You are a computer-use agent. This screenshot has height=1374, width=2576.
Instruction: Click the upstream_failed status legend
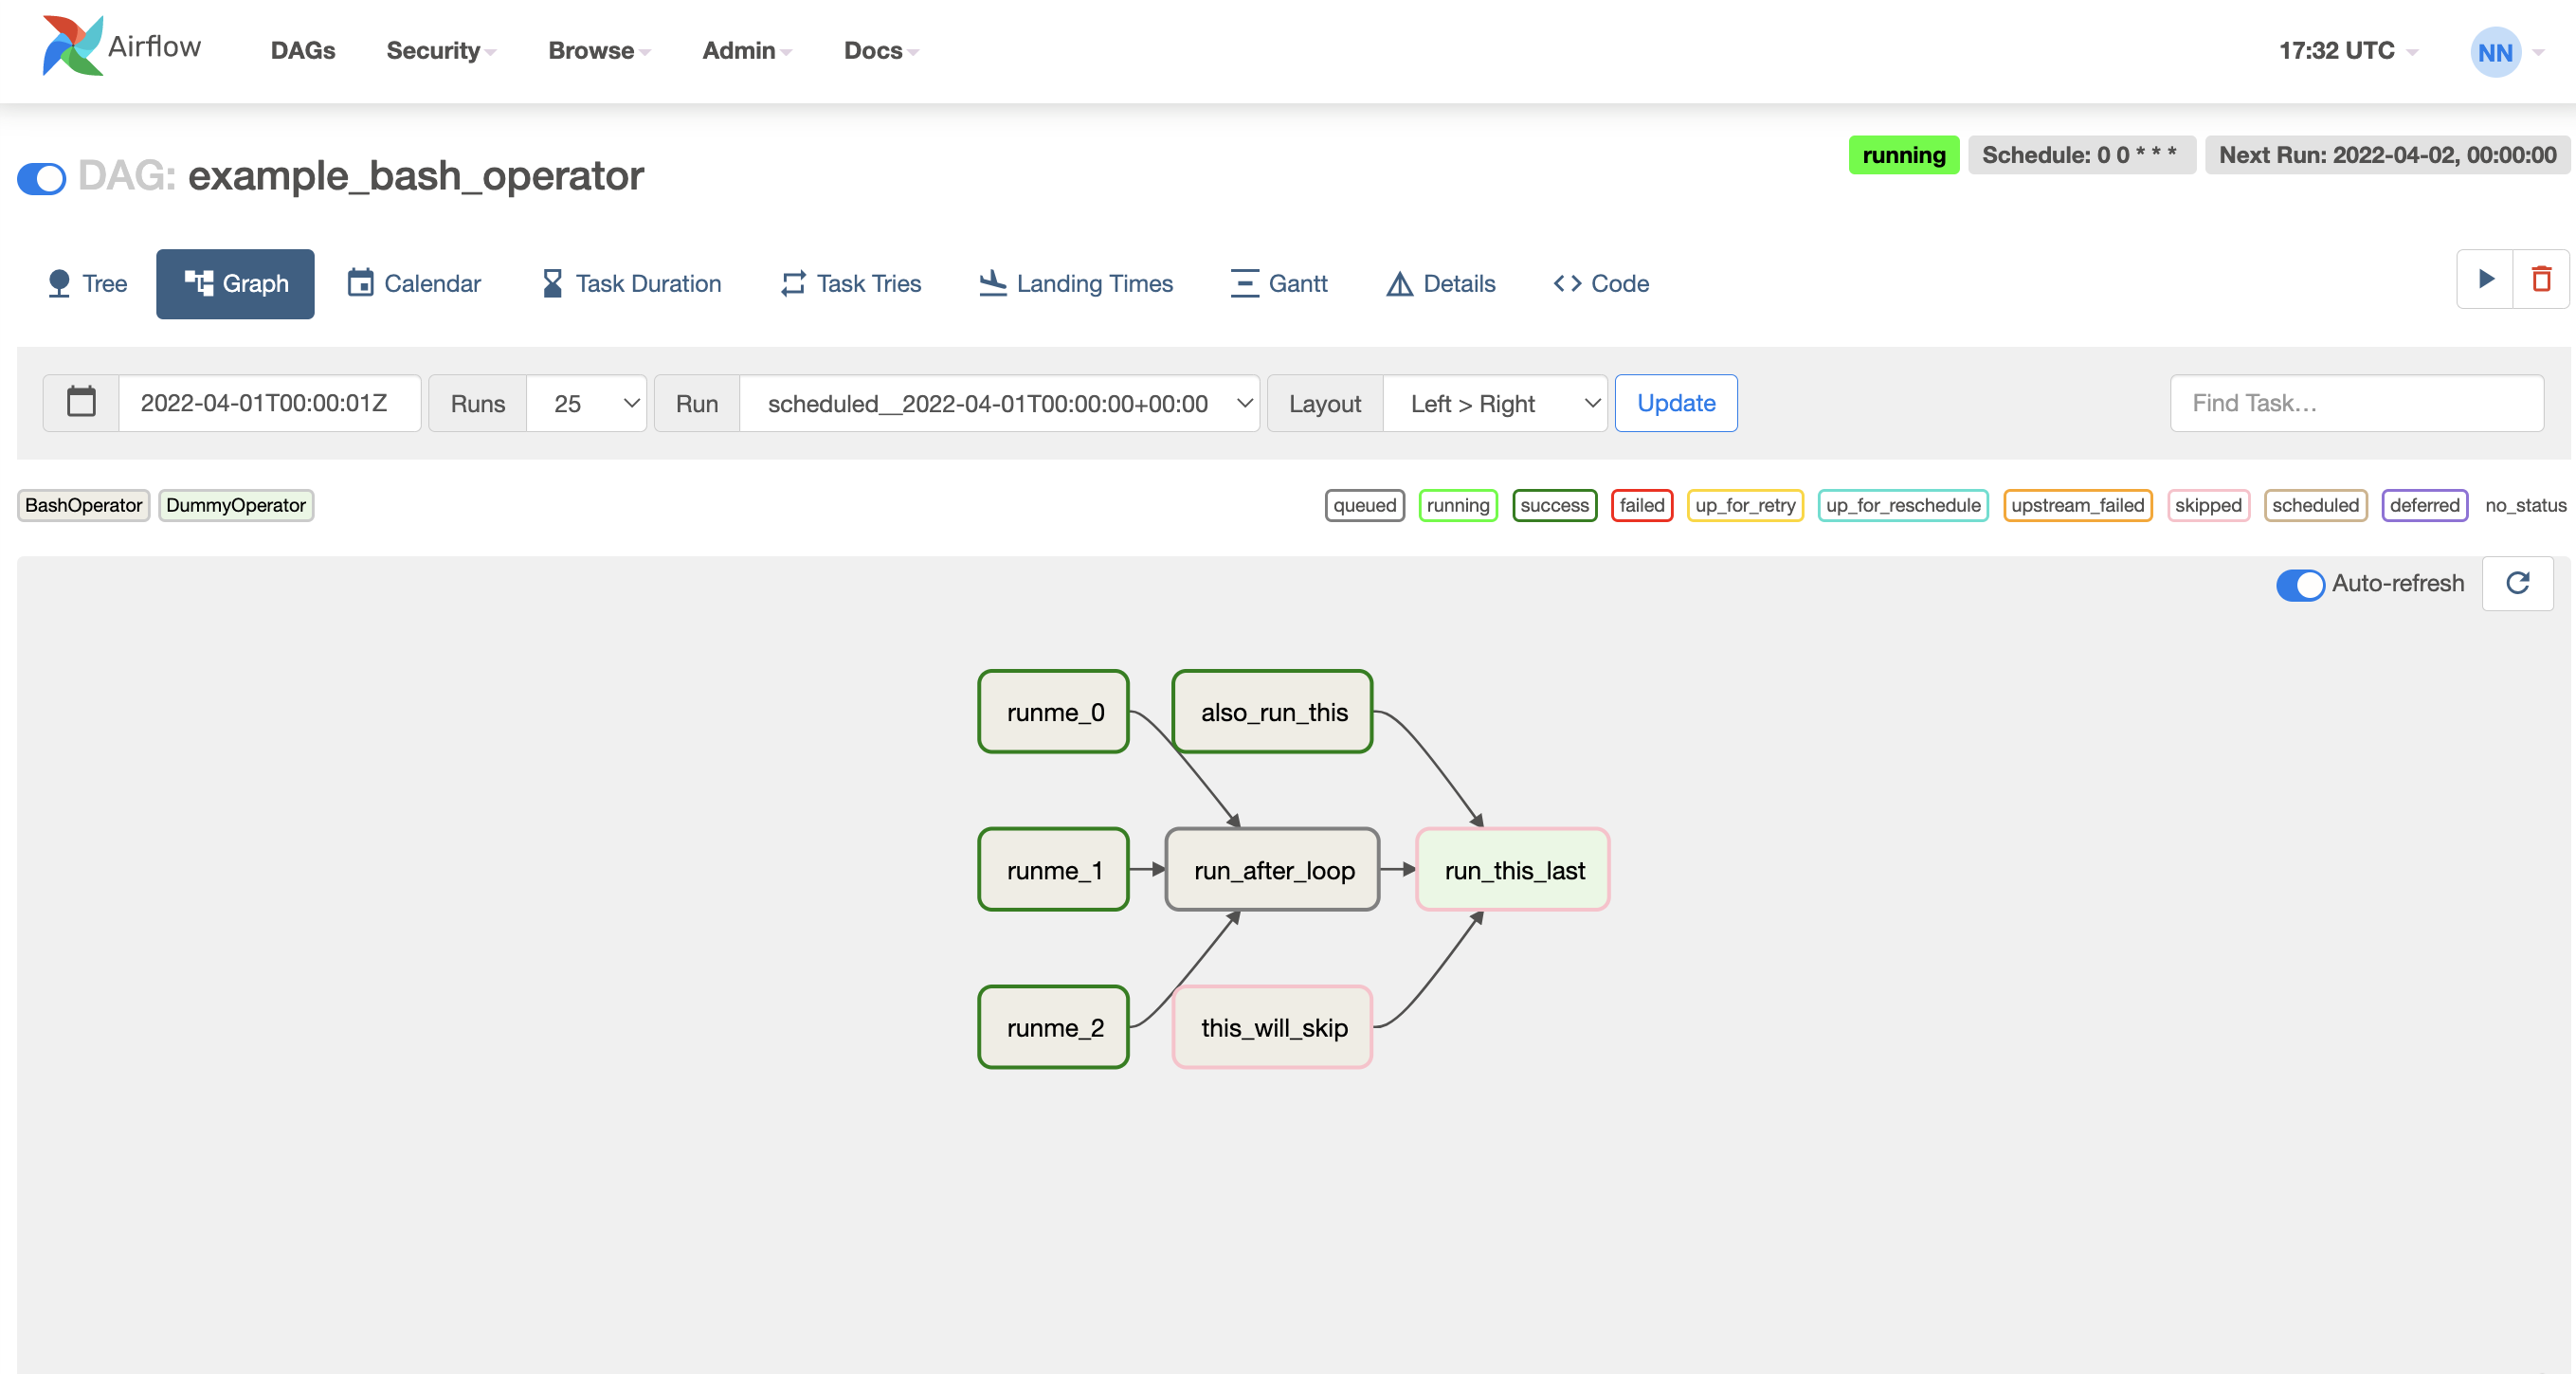point(2077,505)
